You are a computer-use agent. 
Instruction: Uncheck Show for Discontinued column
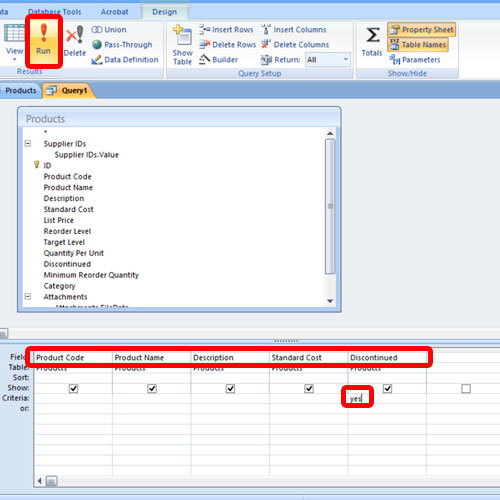coord(387,388)
